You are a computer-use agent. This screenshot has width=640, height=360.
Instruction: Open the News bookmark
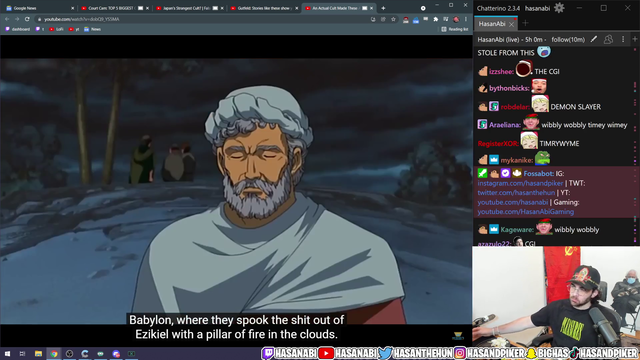92,29
